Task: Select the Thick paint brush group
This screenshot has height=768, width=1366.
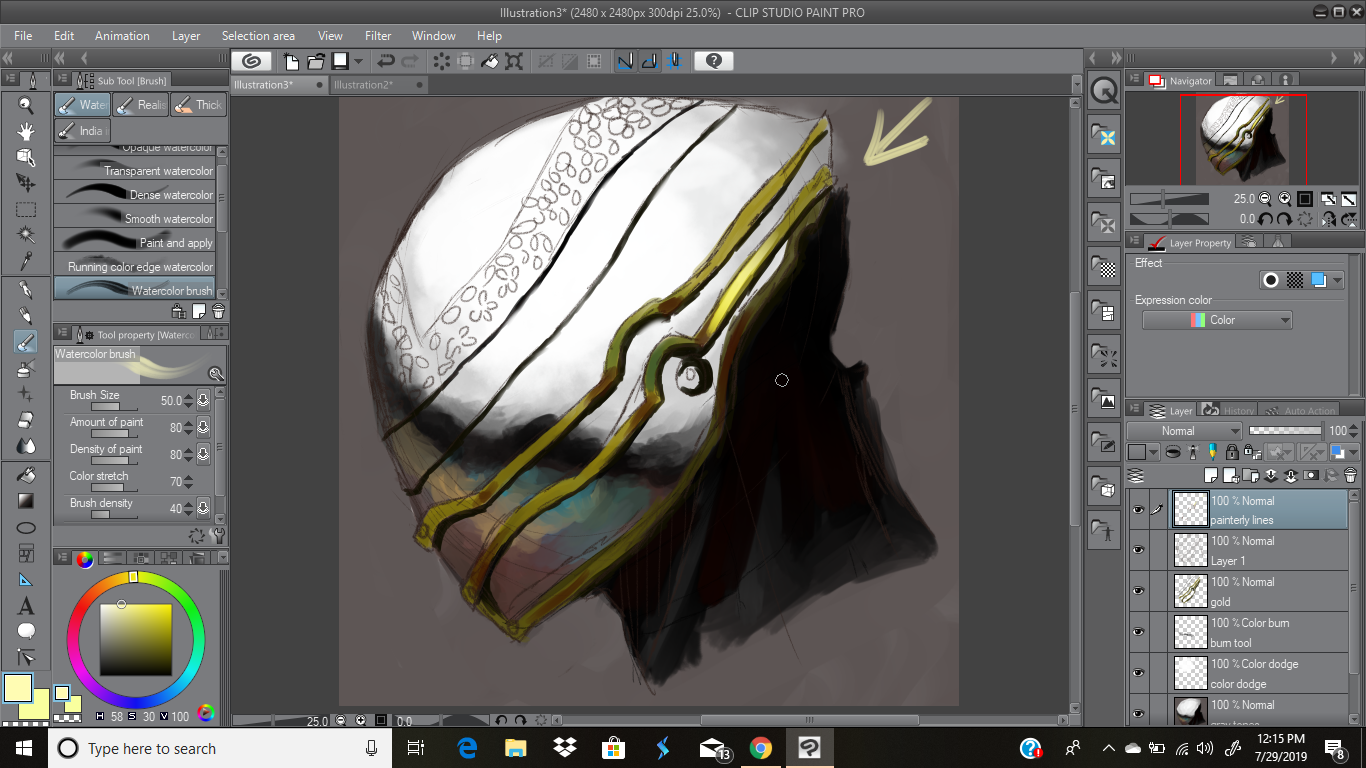Action: coord(198,105)
